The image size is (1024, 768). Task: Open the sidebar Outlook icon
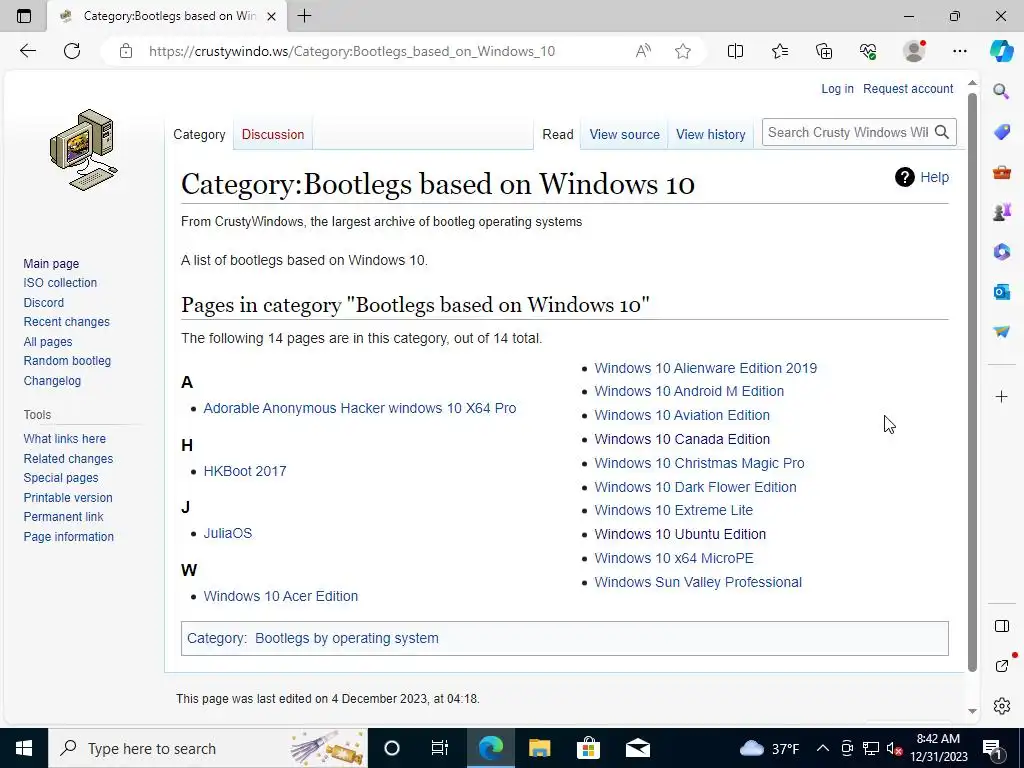[x=1001, y=291]
